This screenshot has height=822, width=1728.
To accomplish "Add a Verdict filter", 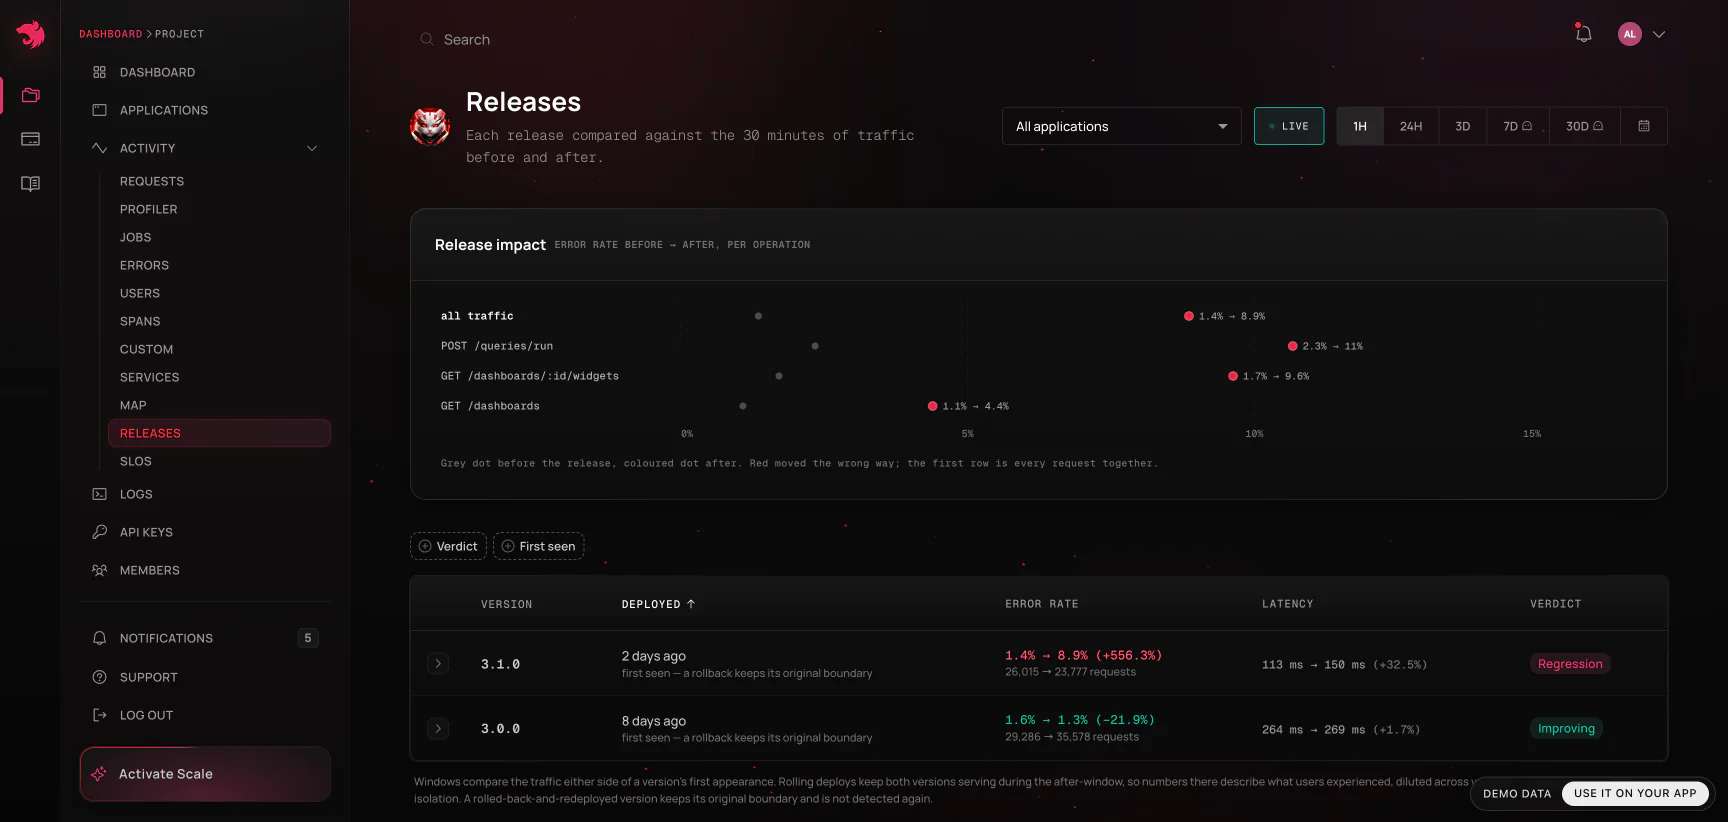I will (448, 546).
